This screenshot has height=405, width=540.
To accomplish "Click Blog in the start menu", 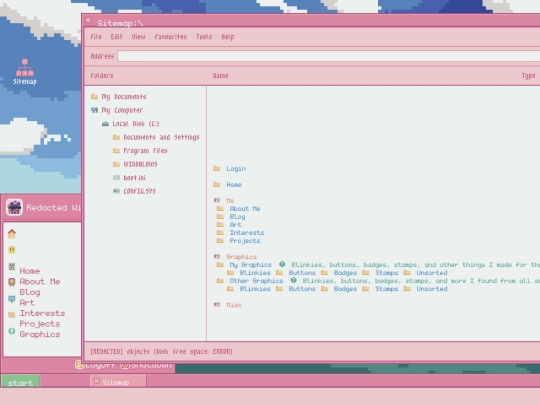I will point(30,292).
